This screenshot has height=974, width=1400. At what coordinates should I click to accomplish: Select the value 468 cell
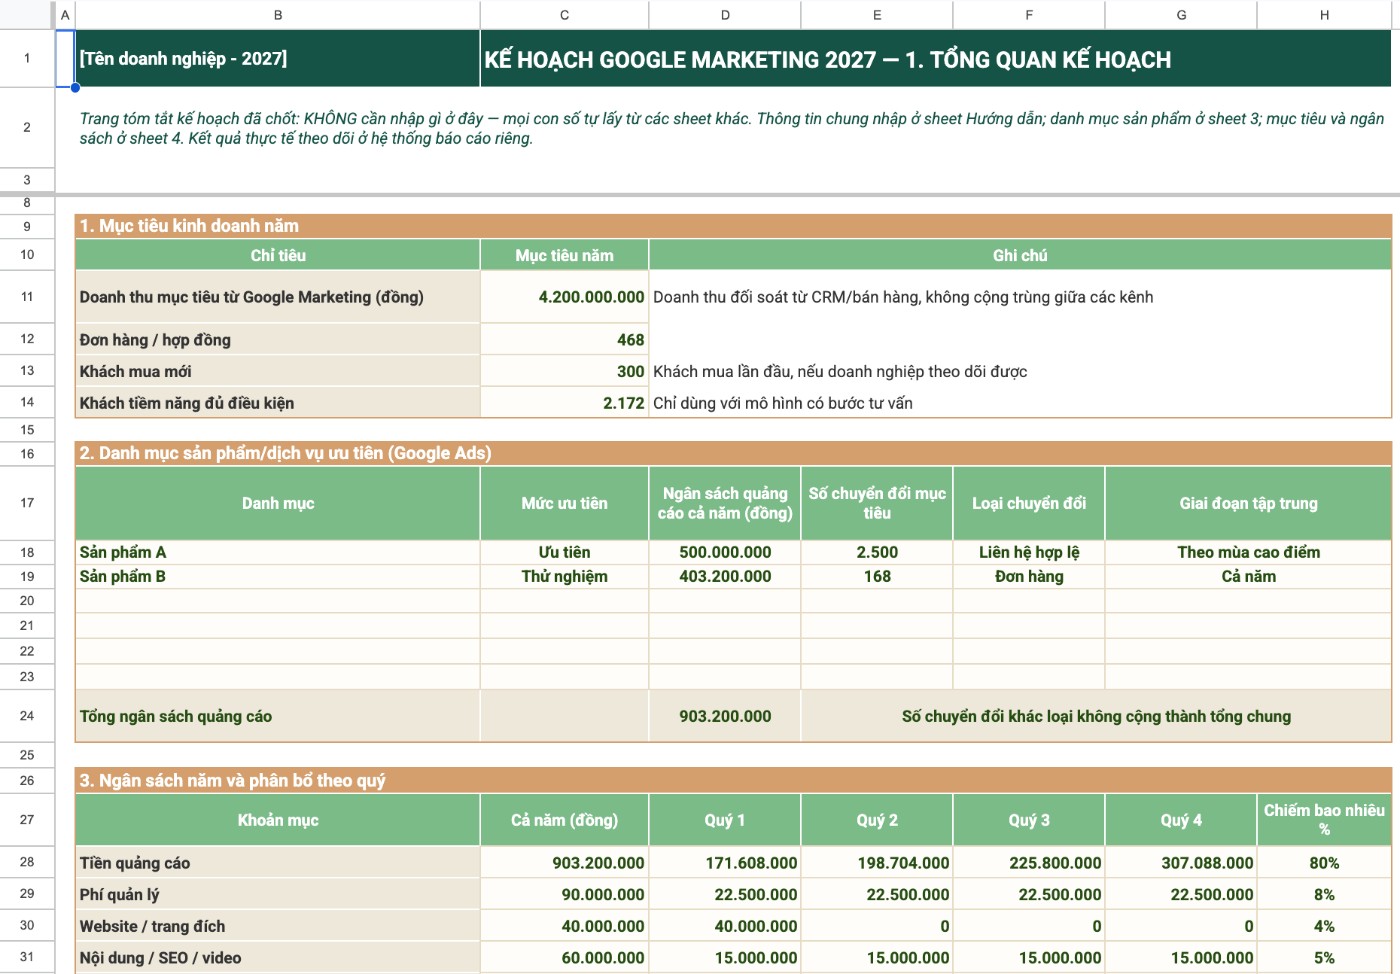(x=564, y=340)
